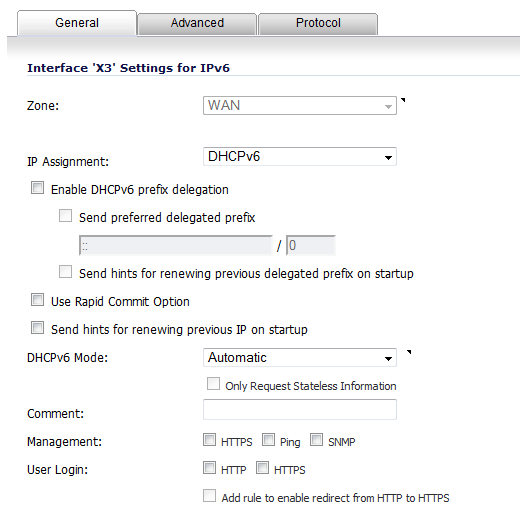The height and width of the screenshot is (505, 520).
Task: Click the tooltip marker beside DHCPv6 Mode
Action: pos(409,352)
